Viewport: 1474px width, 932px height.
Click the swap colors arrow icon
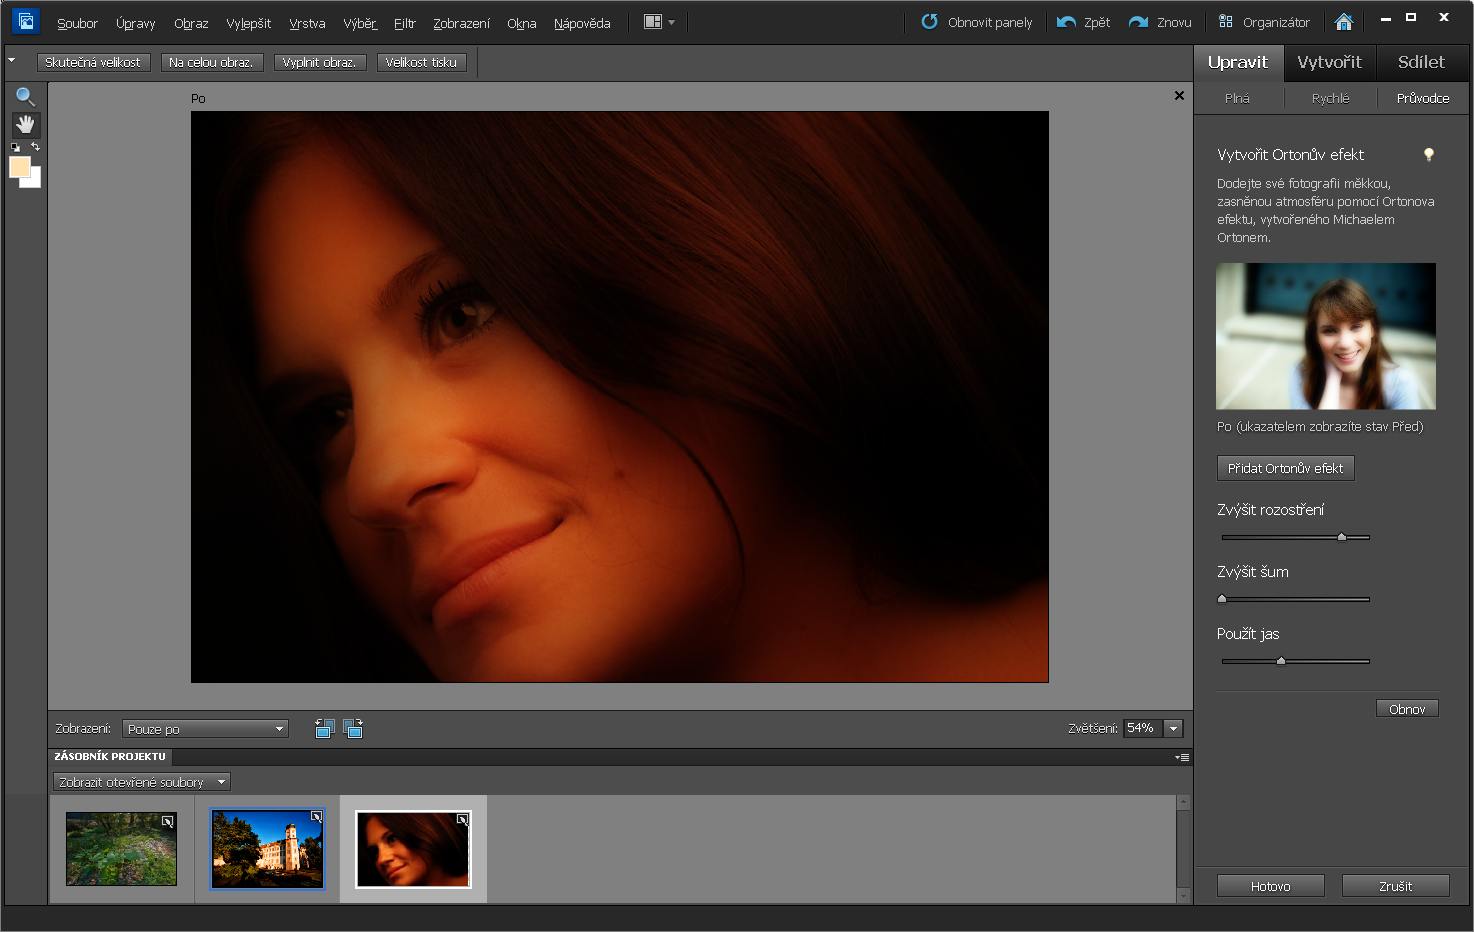pos(35,147)
